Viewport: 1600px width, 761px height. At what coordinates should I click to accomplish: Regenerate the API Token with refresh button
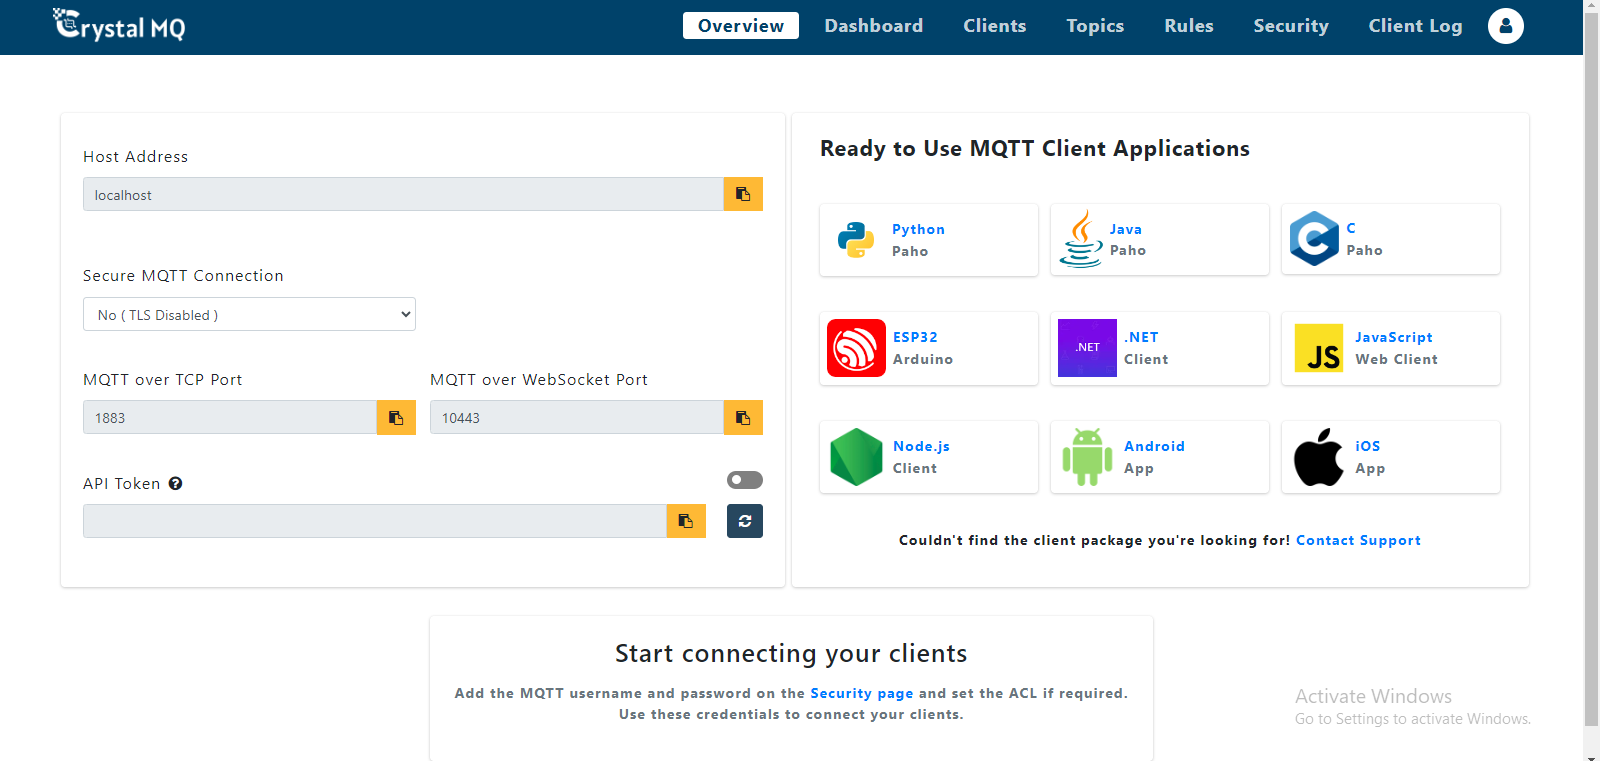point(745,521)
